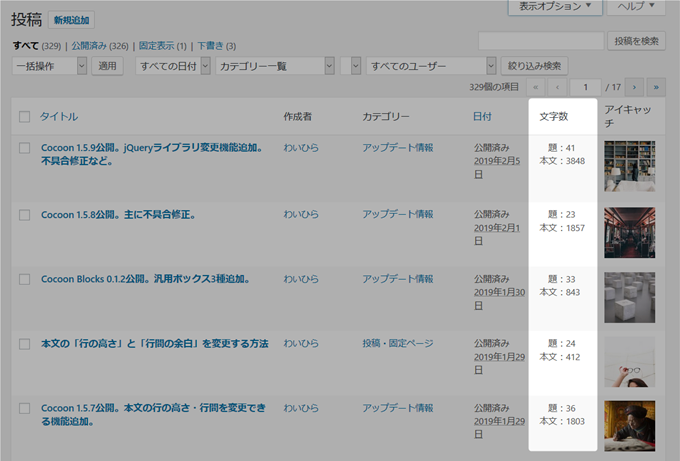Select the Cocoon Blocks 0.1.2 post checkbox
This screenshot has height=461, width=680.
coord(25,279)
